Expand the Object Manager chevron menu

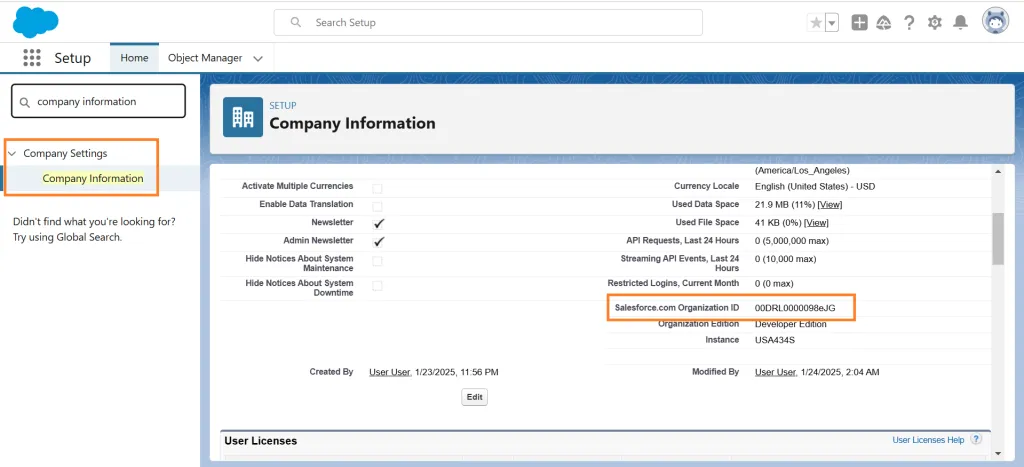pos(258,58)
